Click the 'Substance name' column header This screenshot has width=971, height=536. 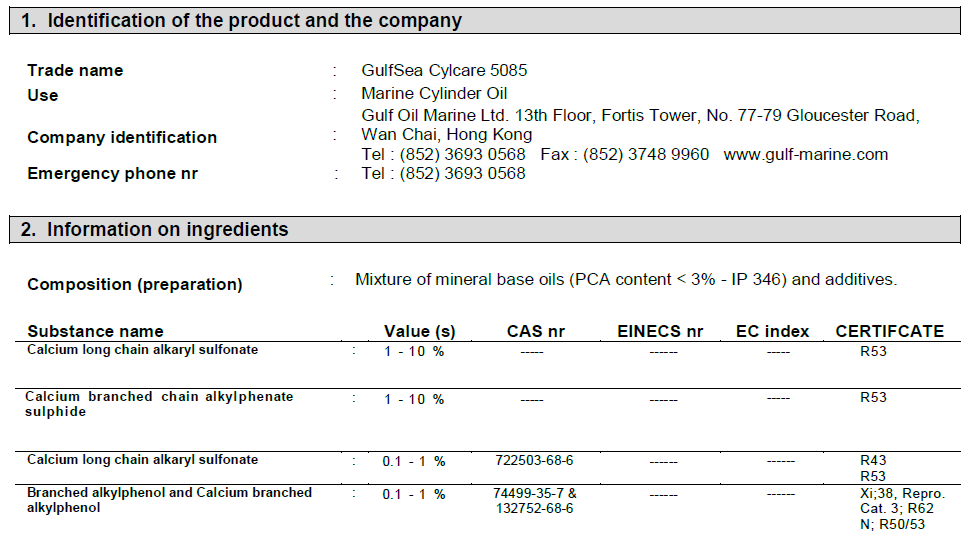95,332
